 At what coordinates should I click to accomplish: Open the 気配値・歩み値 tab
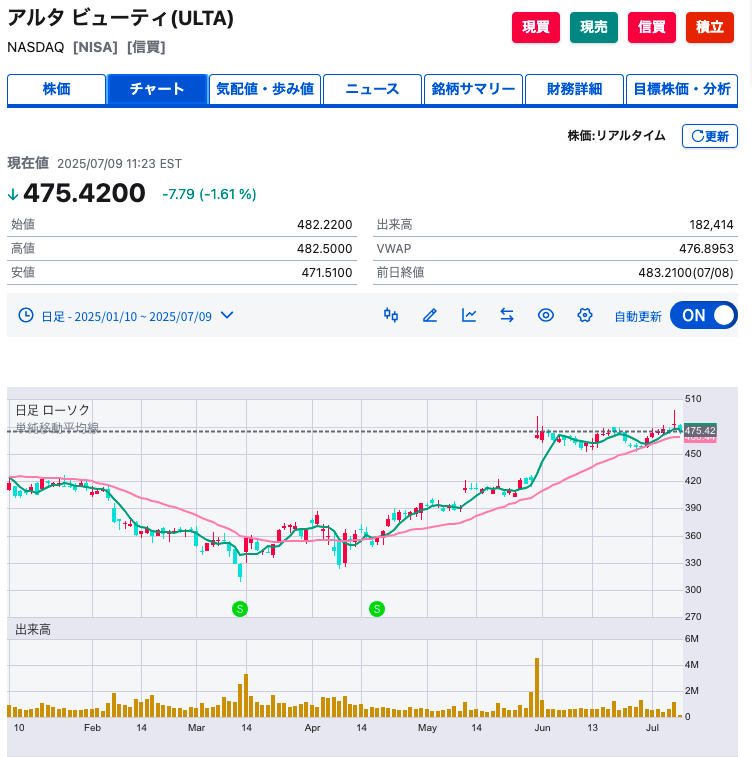point(265,89)
